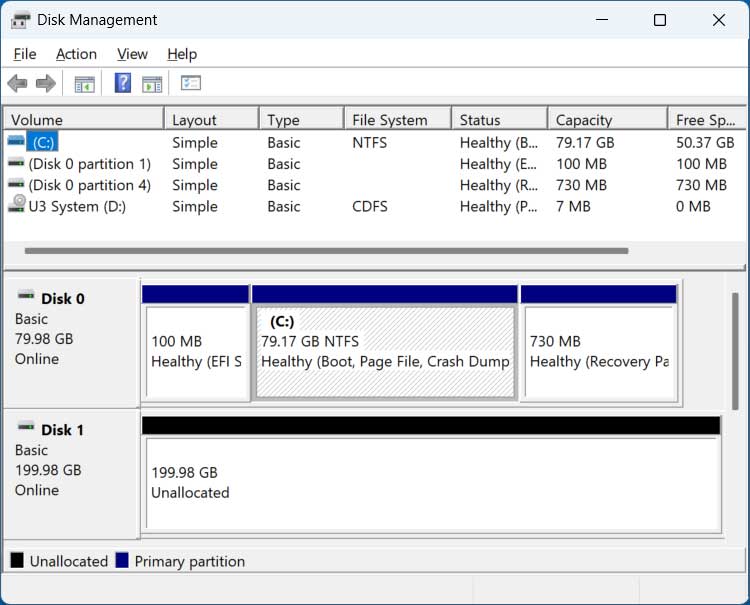This screenshot has height=605, width=750.
Task: Select (Disk 0 partition 4) in volume list
Action: (89, 185)
